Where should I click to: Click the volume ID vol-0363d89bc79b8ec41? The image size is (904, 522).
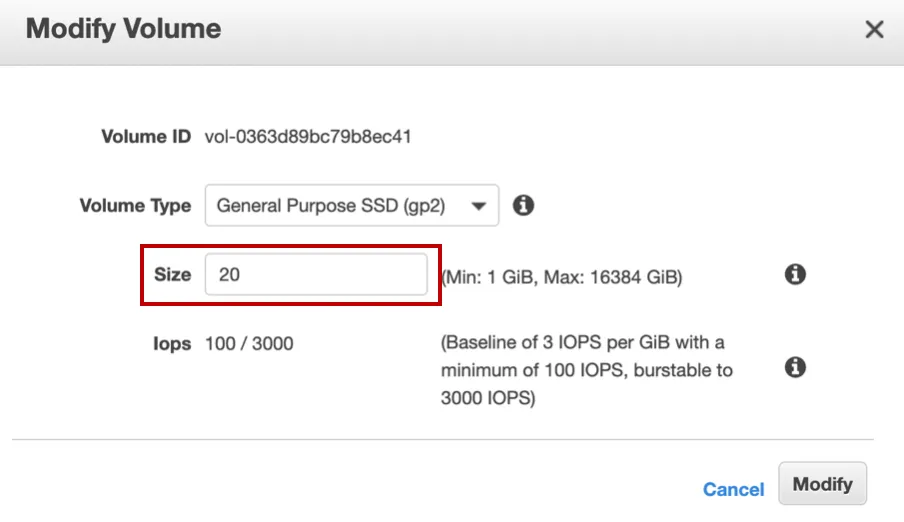pos(308,136)
